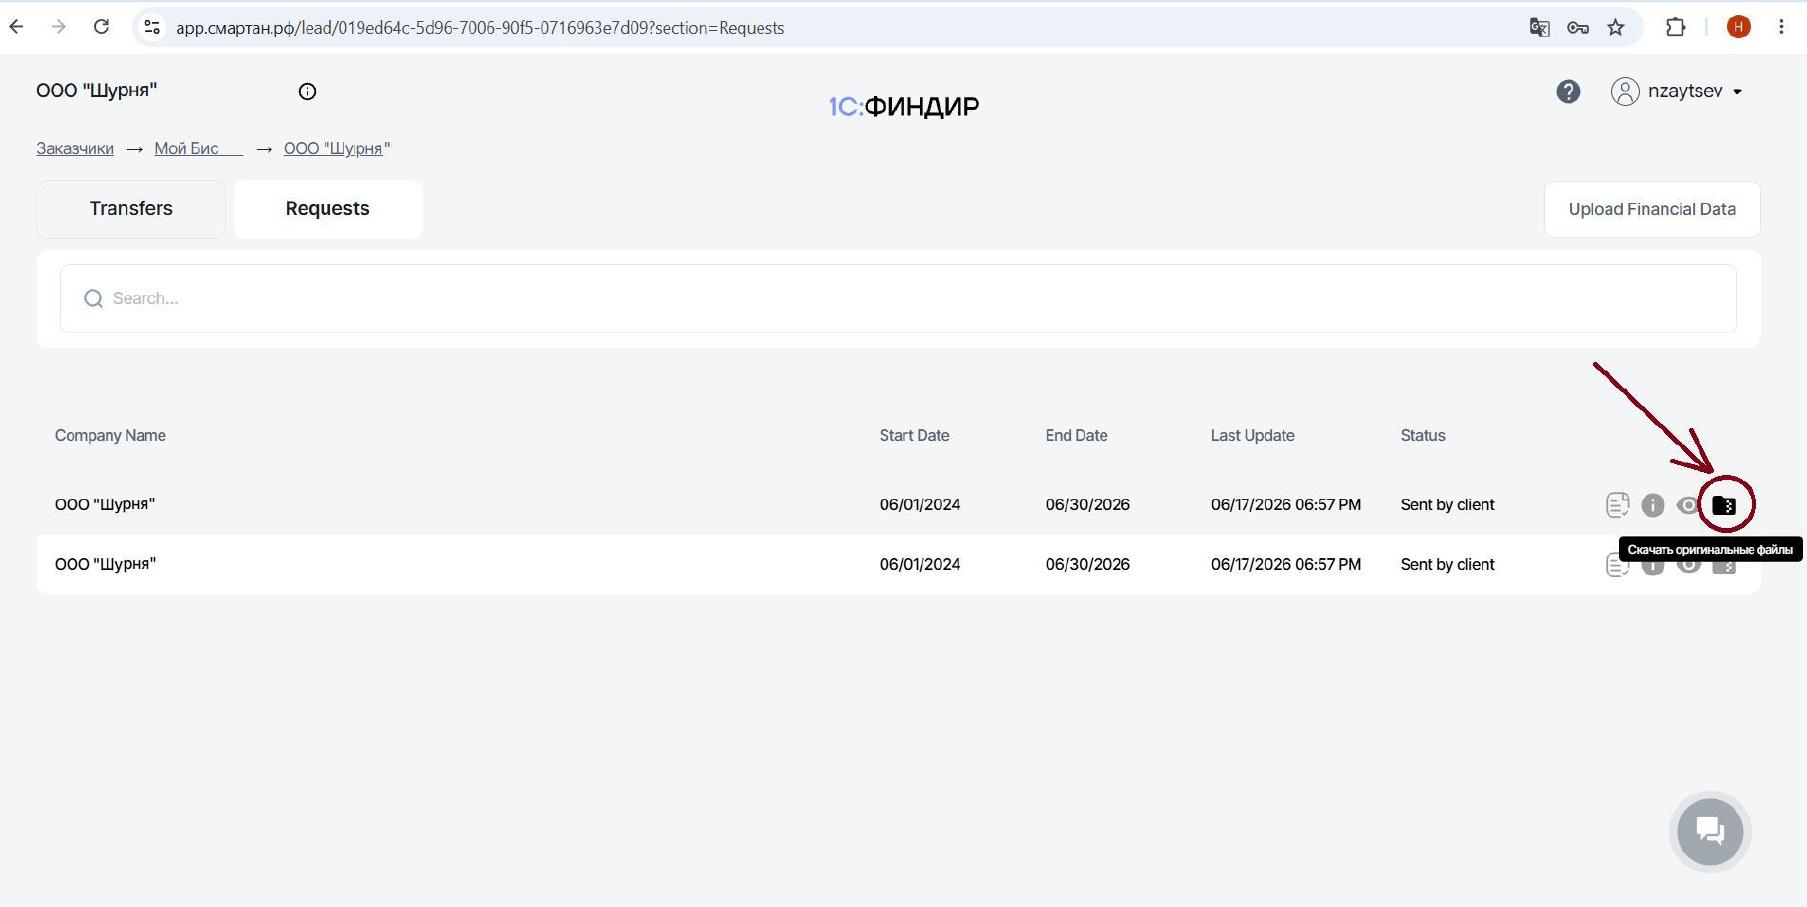Screen dimensions: 1807x907
Task: Select the Requests tab
Action: (328, 209)
